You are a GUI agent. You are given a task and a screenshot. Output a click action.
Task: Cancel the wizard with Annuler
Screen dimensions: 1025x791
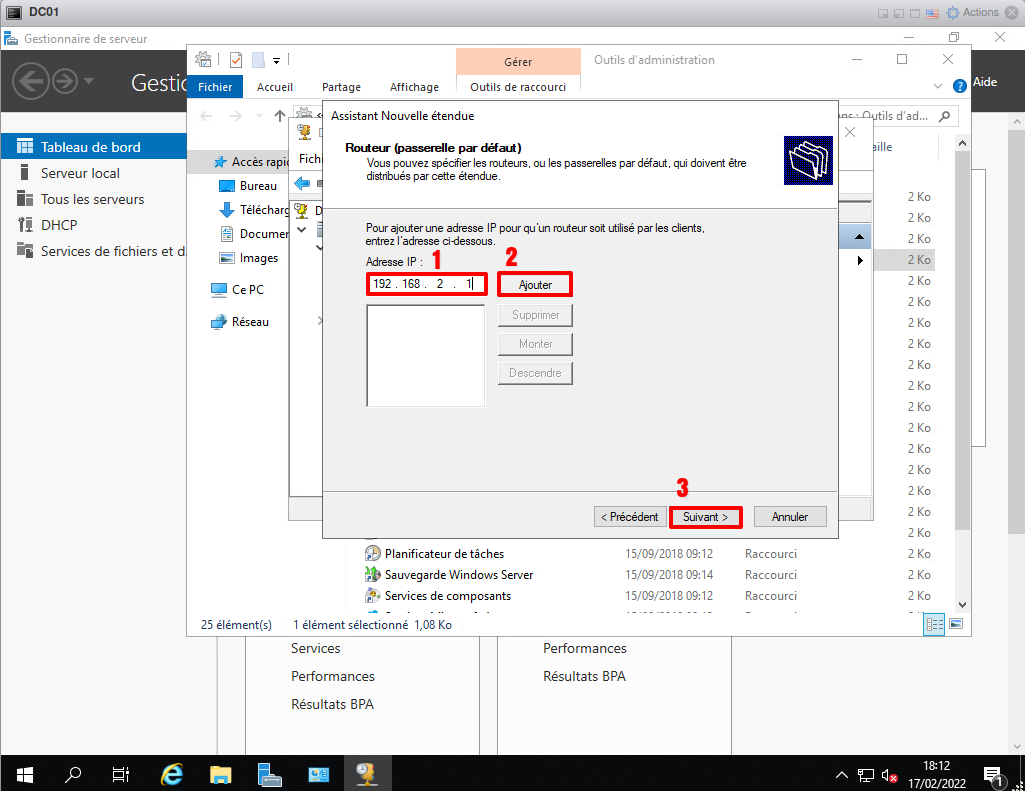pyautogui.click(x=790, y=517)
